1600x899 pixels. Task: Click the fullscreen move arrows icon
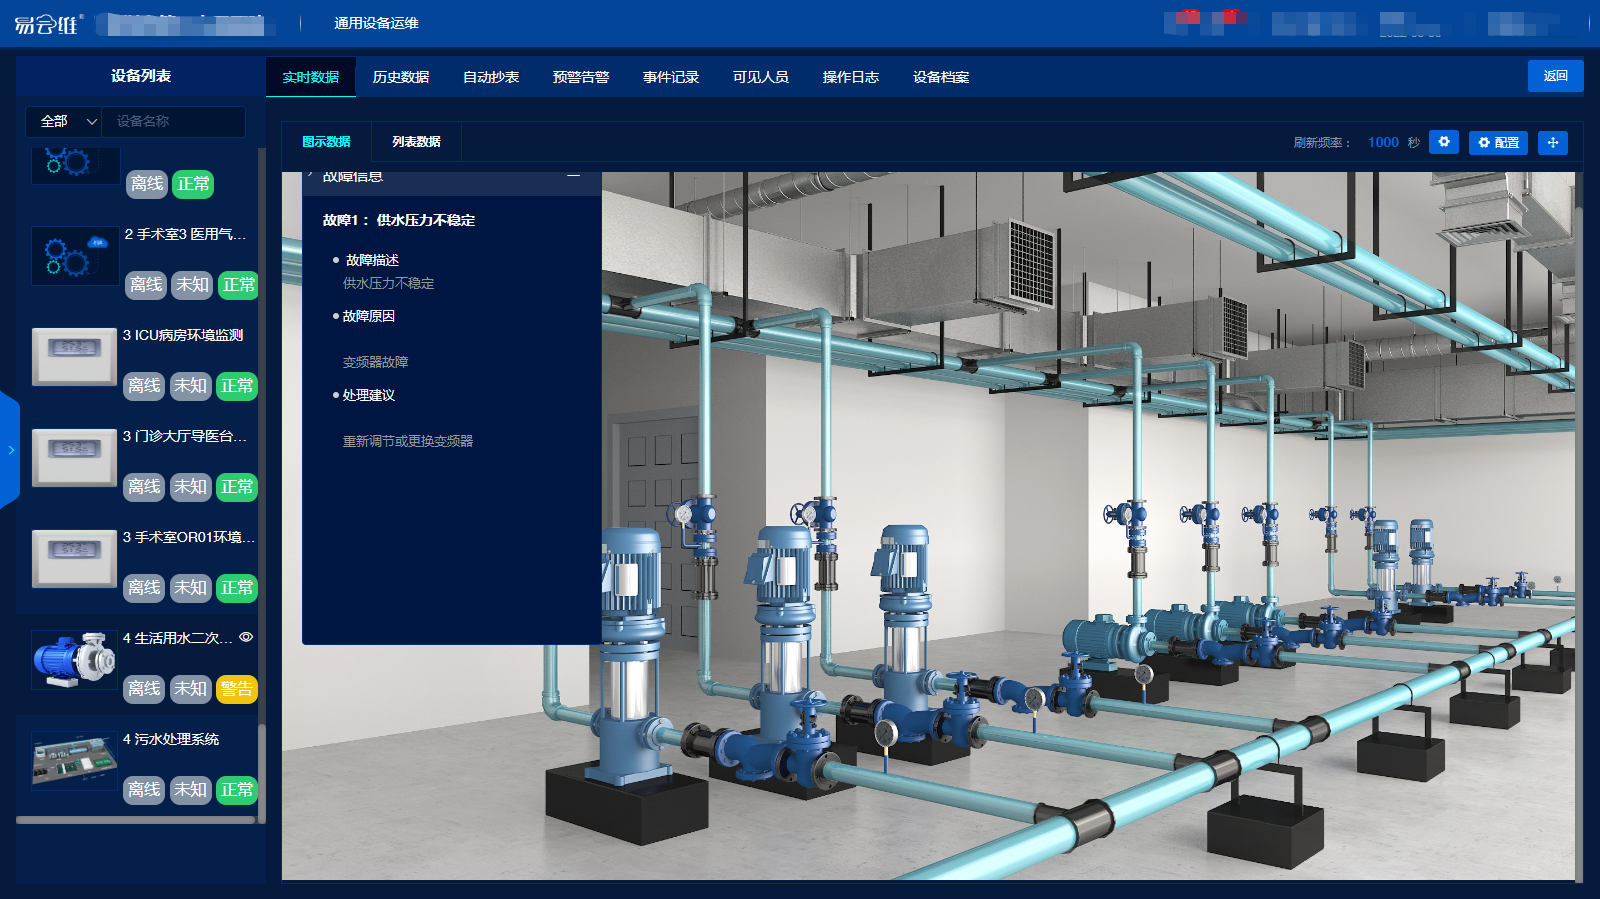click(1553, 143)
